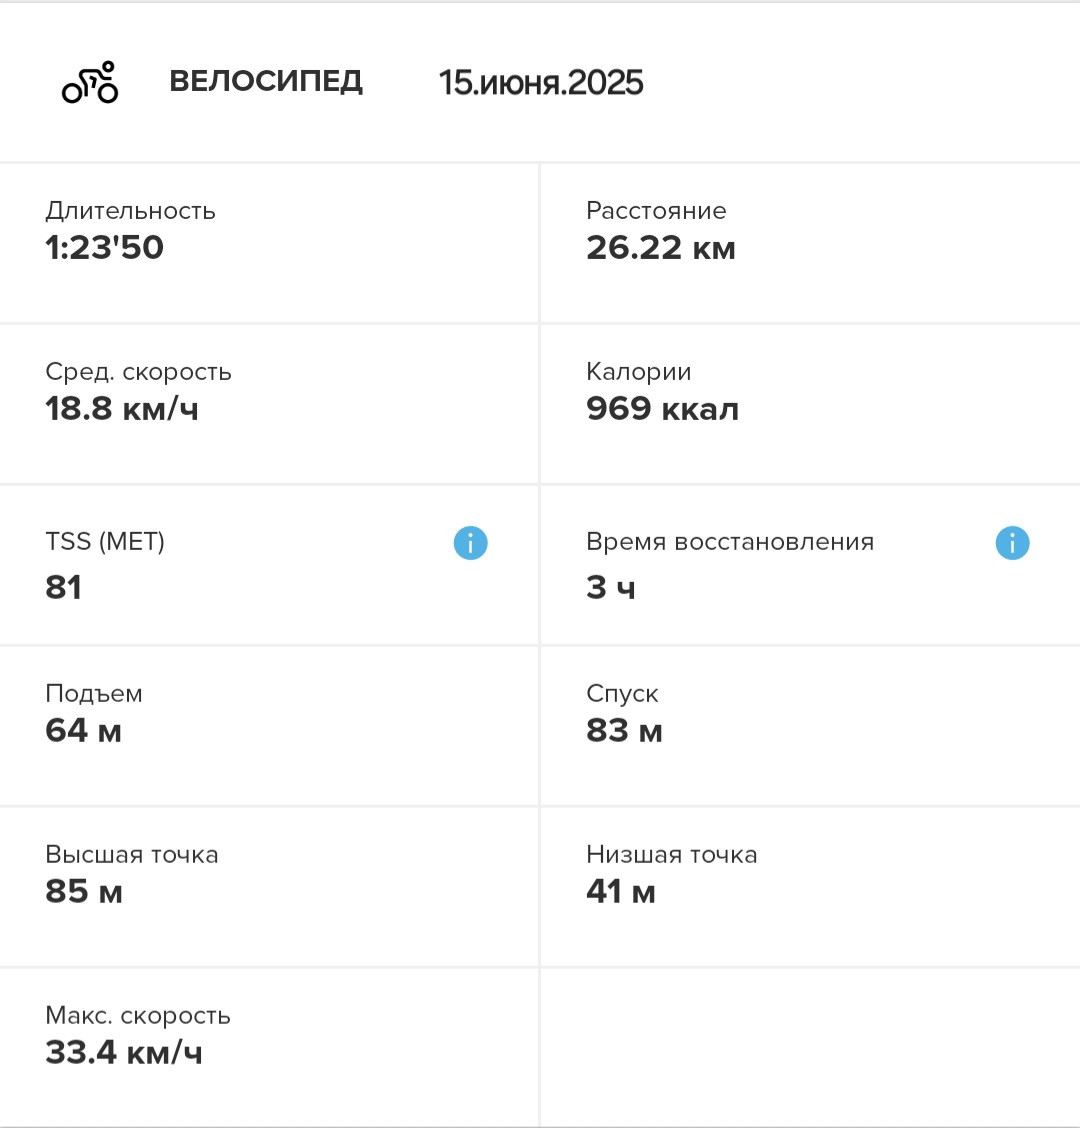
Task: Tap the Сред. скорость 18.8 км/ч value
Action: click(122, 409)
